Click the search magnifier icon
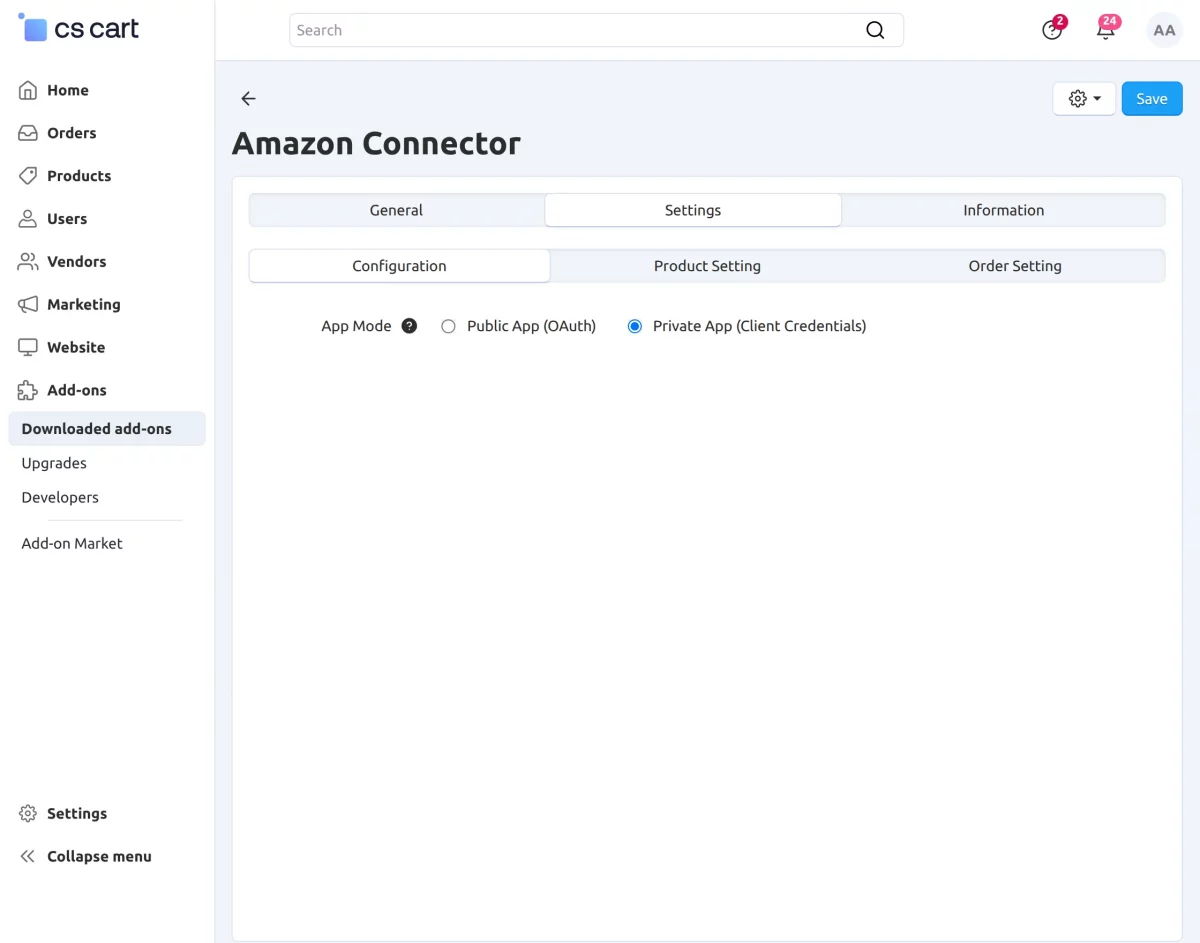 [x=875, y=30]
